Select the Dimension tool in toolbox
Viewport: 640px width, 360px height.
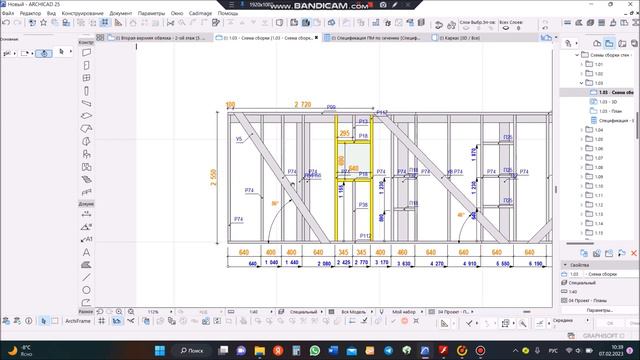click(x=86, y=213)
